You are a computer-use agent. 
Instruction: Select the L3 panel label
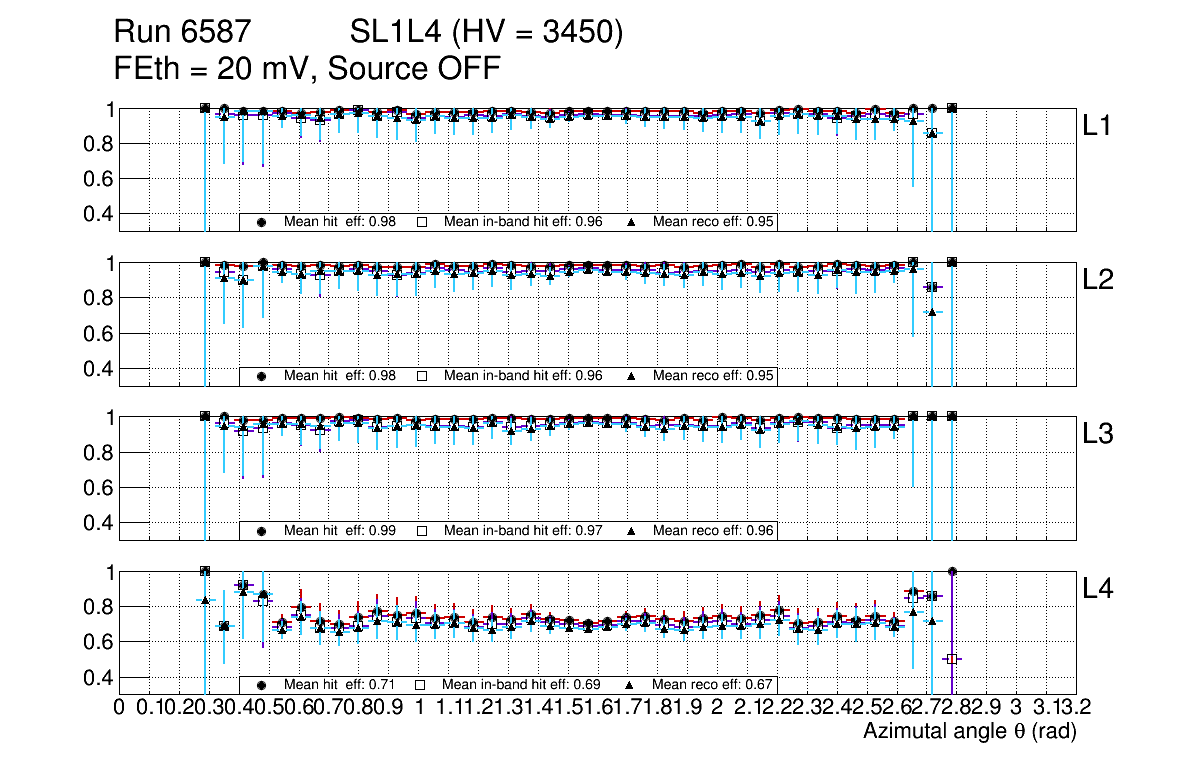(1098, 435)
